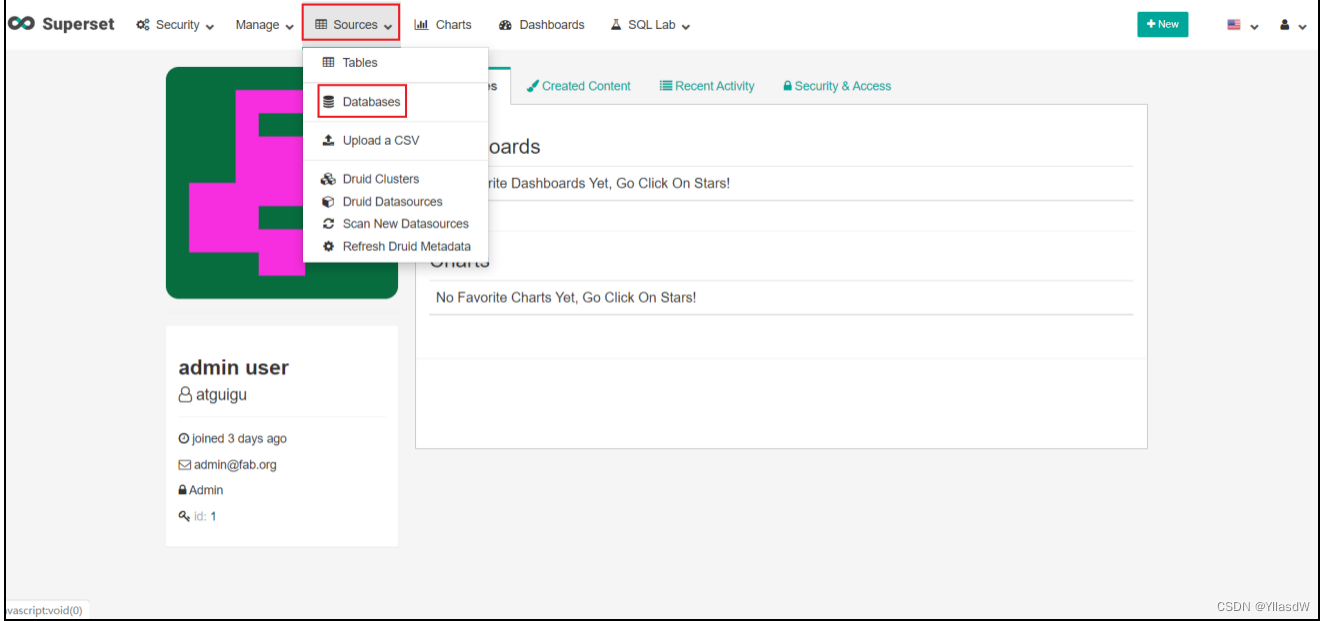Click the gears icon beside Security

point(143,25)
